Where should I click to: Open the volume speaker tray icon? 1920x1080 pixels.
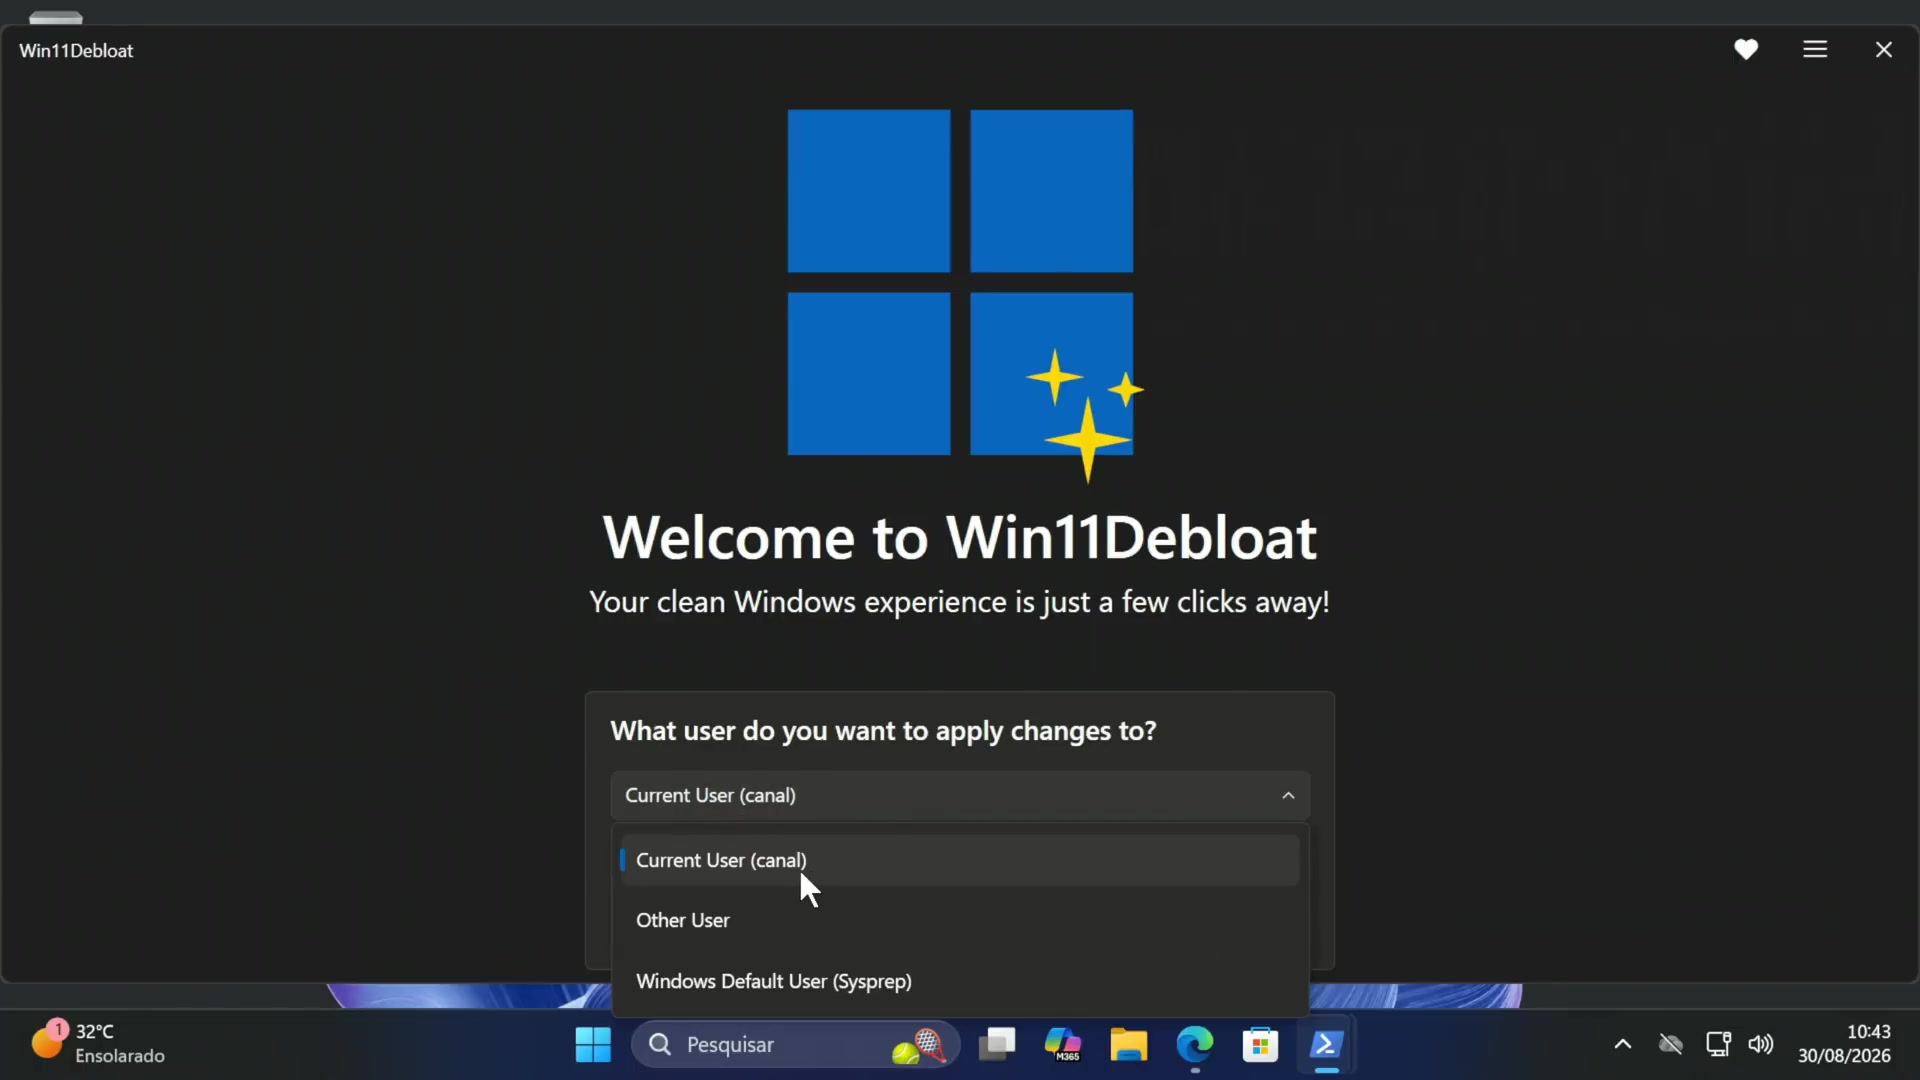click(1761, 1045)
